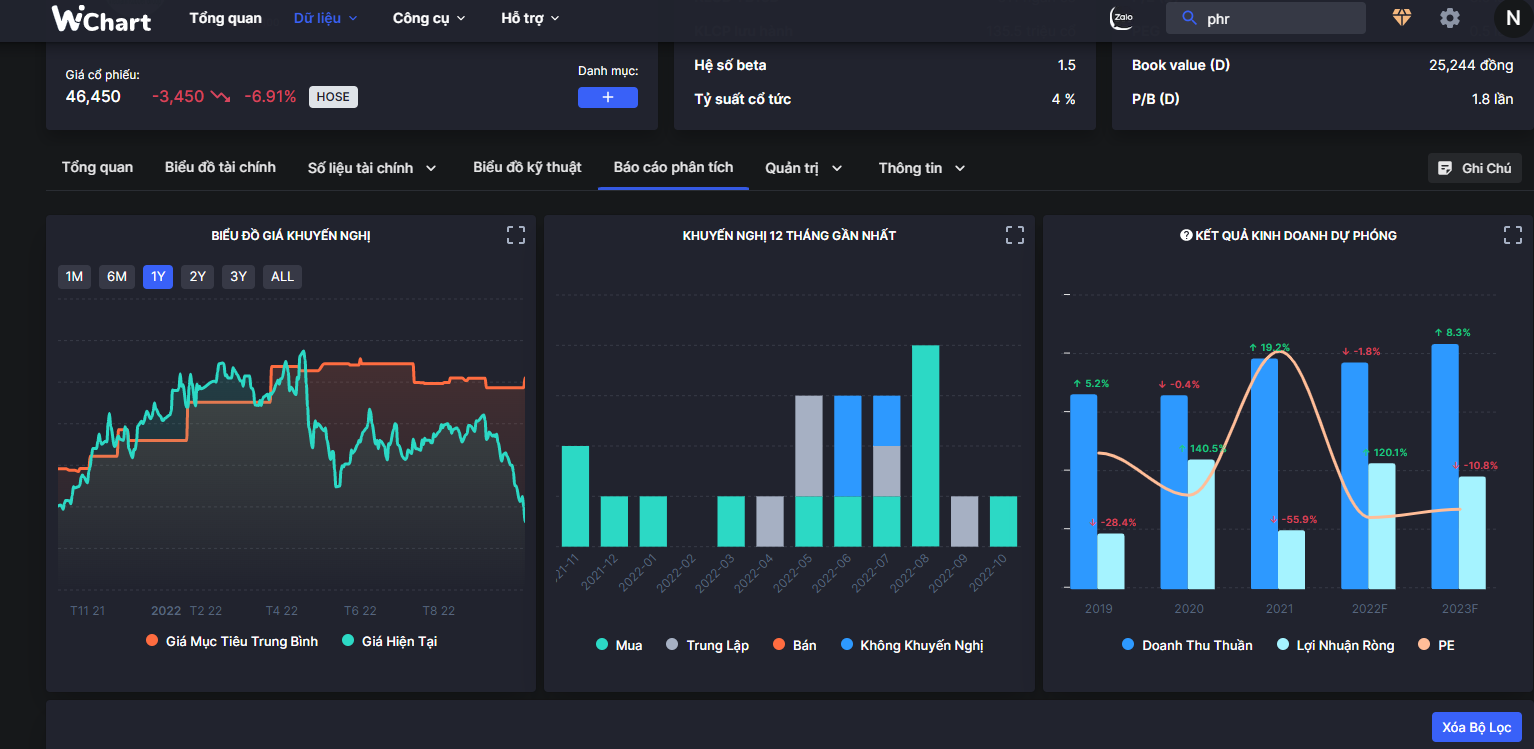Open the Zalo contact icon
This screenshot has width=1534, height=749.
pyautogui.click(x=1122, y=18)
